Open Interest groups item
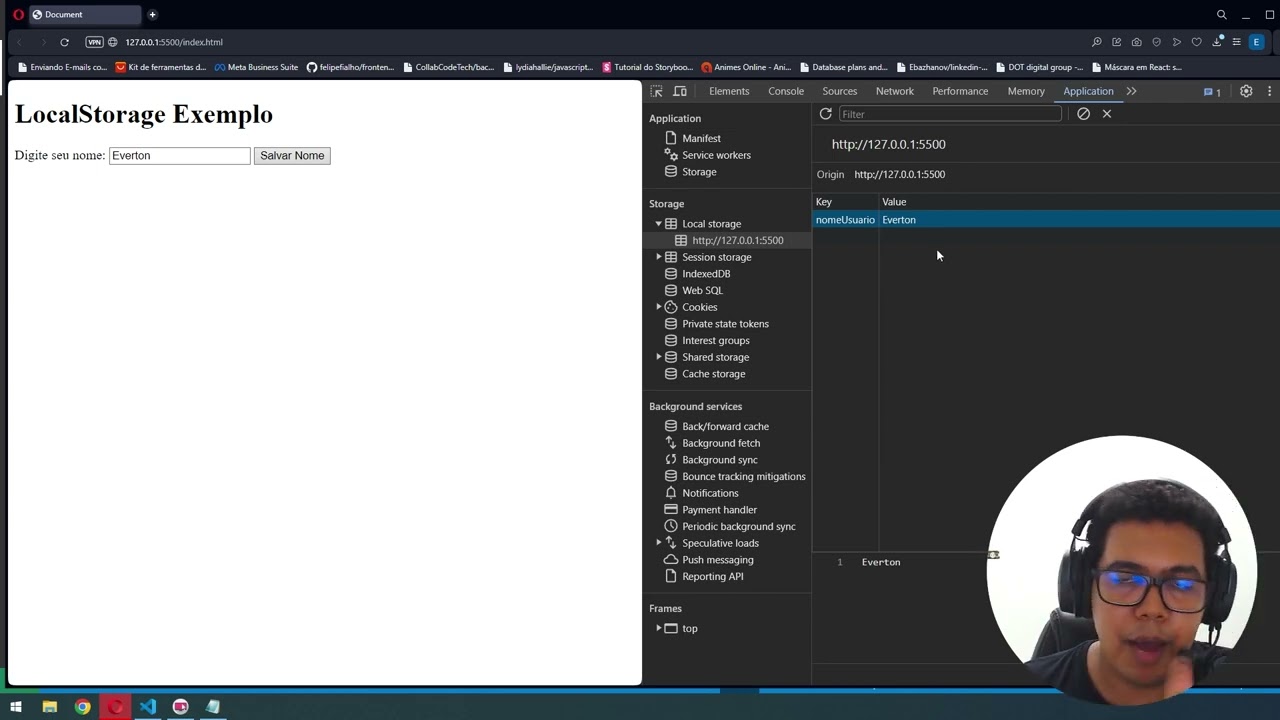The width and height of the screenshot is (1280, 720). 715,340
